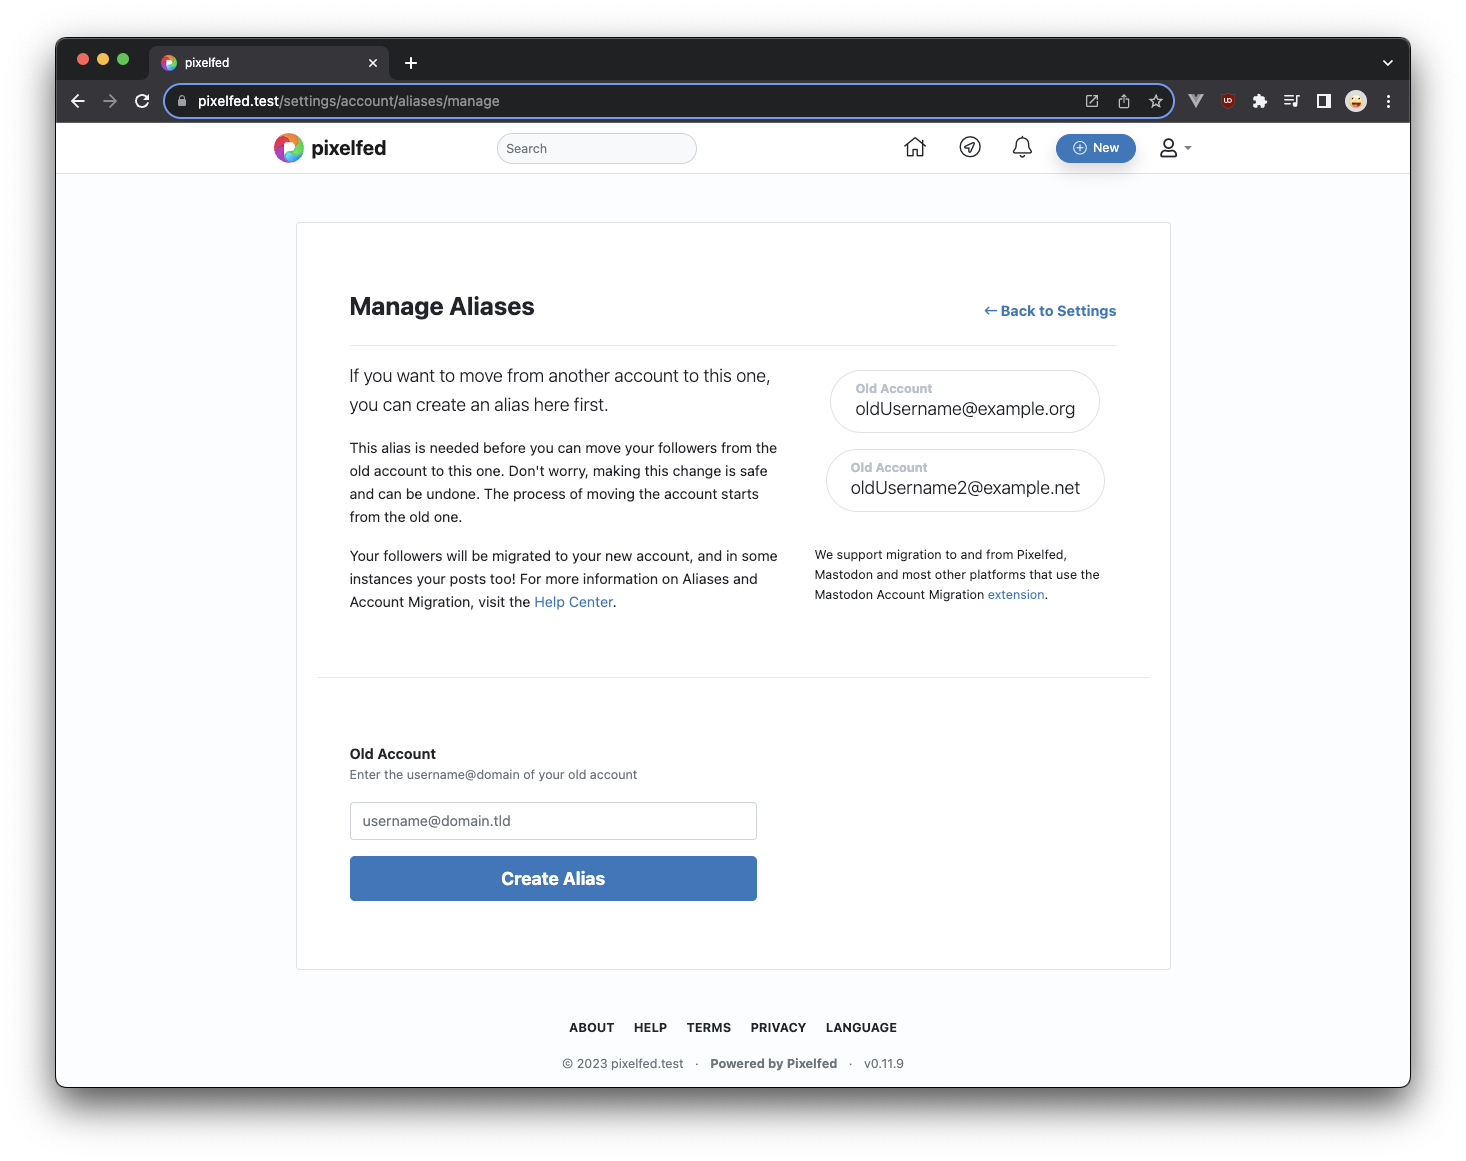
Task: Open the LANGUAGE footer menu item
Action: [860, 1028]
